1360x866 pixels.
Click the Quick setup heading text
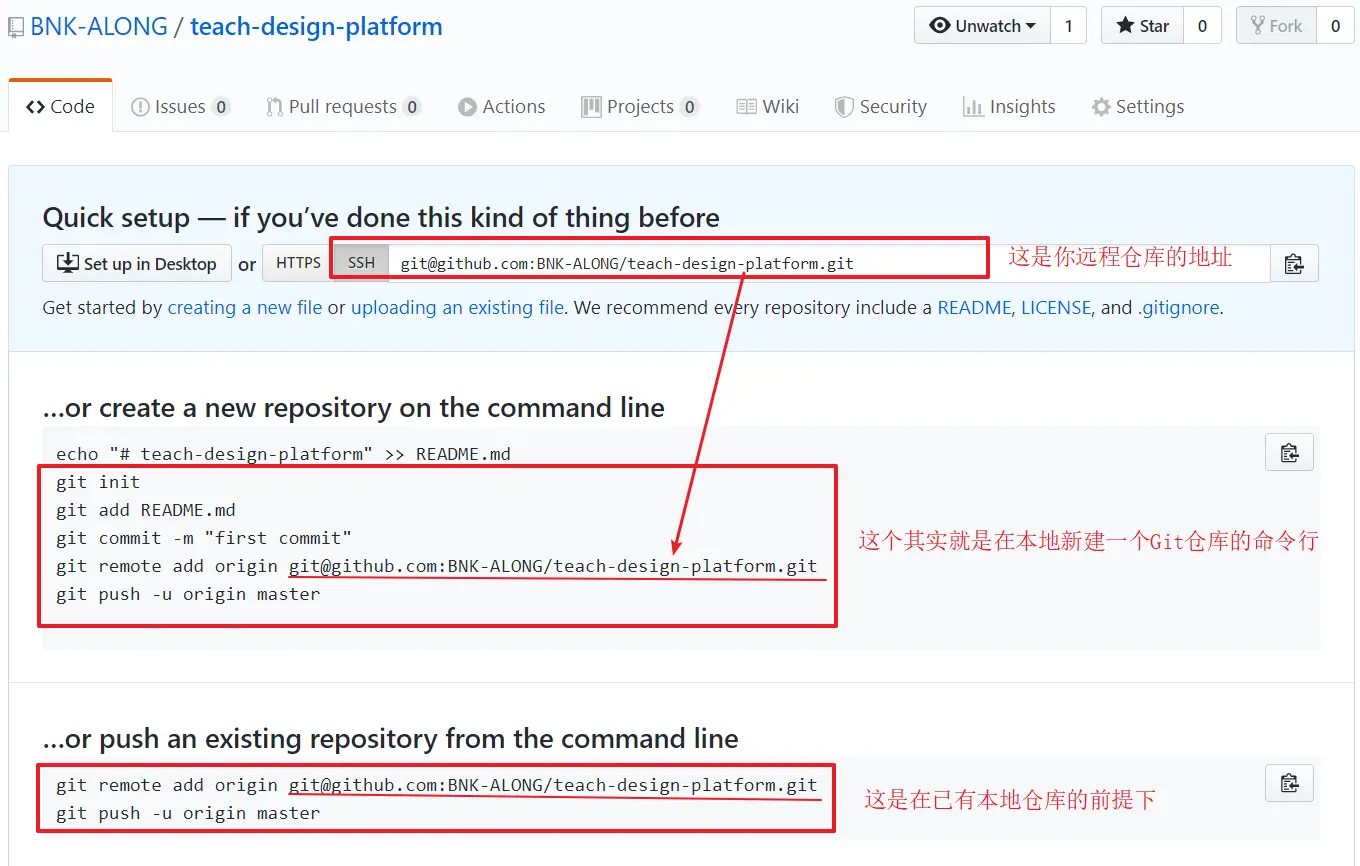(381, 217)
